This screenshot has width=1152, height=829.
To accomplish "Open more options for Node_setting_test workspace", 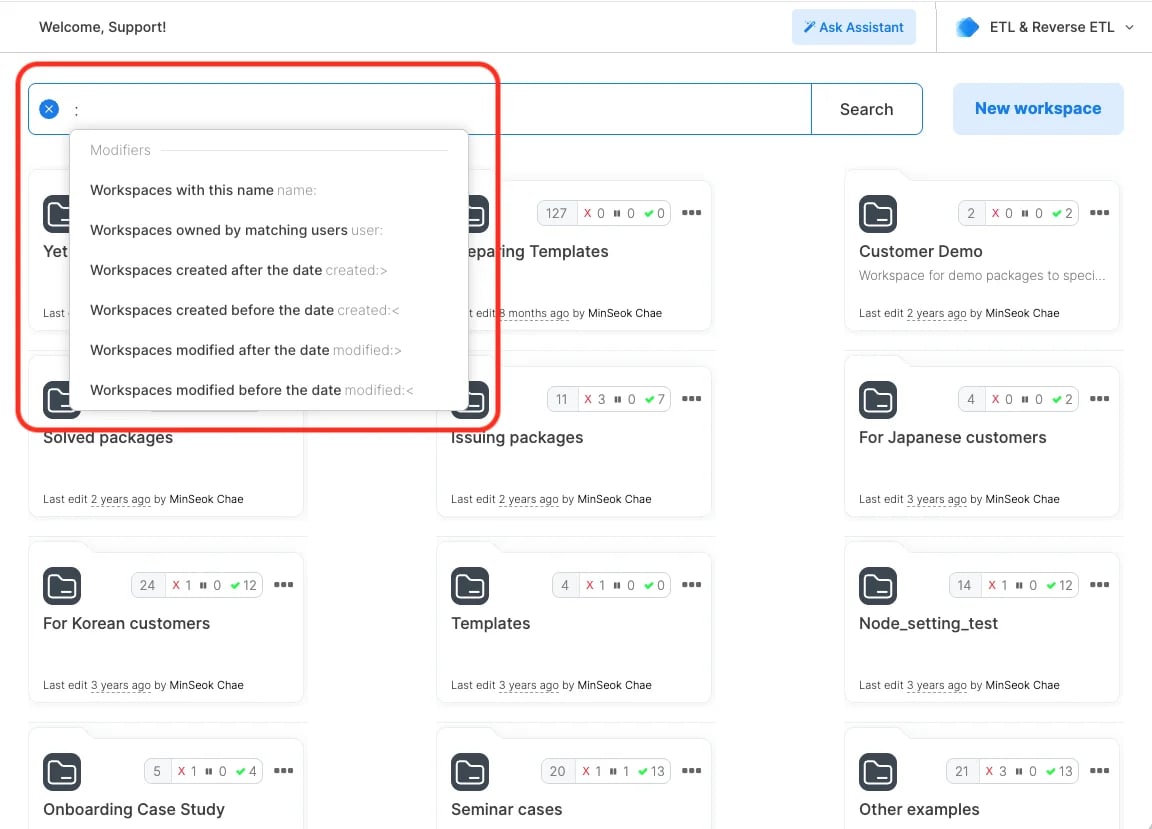I will [x=1099, y=584].
